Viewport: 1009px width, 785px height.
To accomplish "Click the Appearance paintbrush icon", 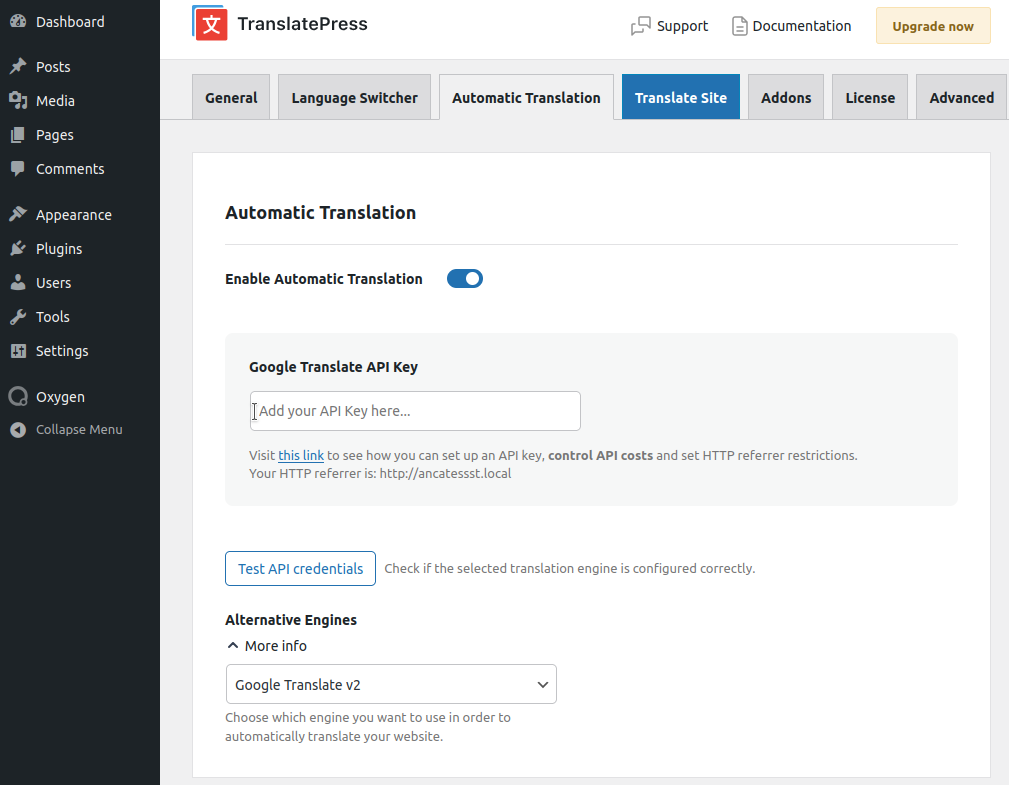I will 17,214.
